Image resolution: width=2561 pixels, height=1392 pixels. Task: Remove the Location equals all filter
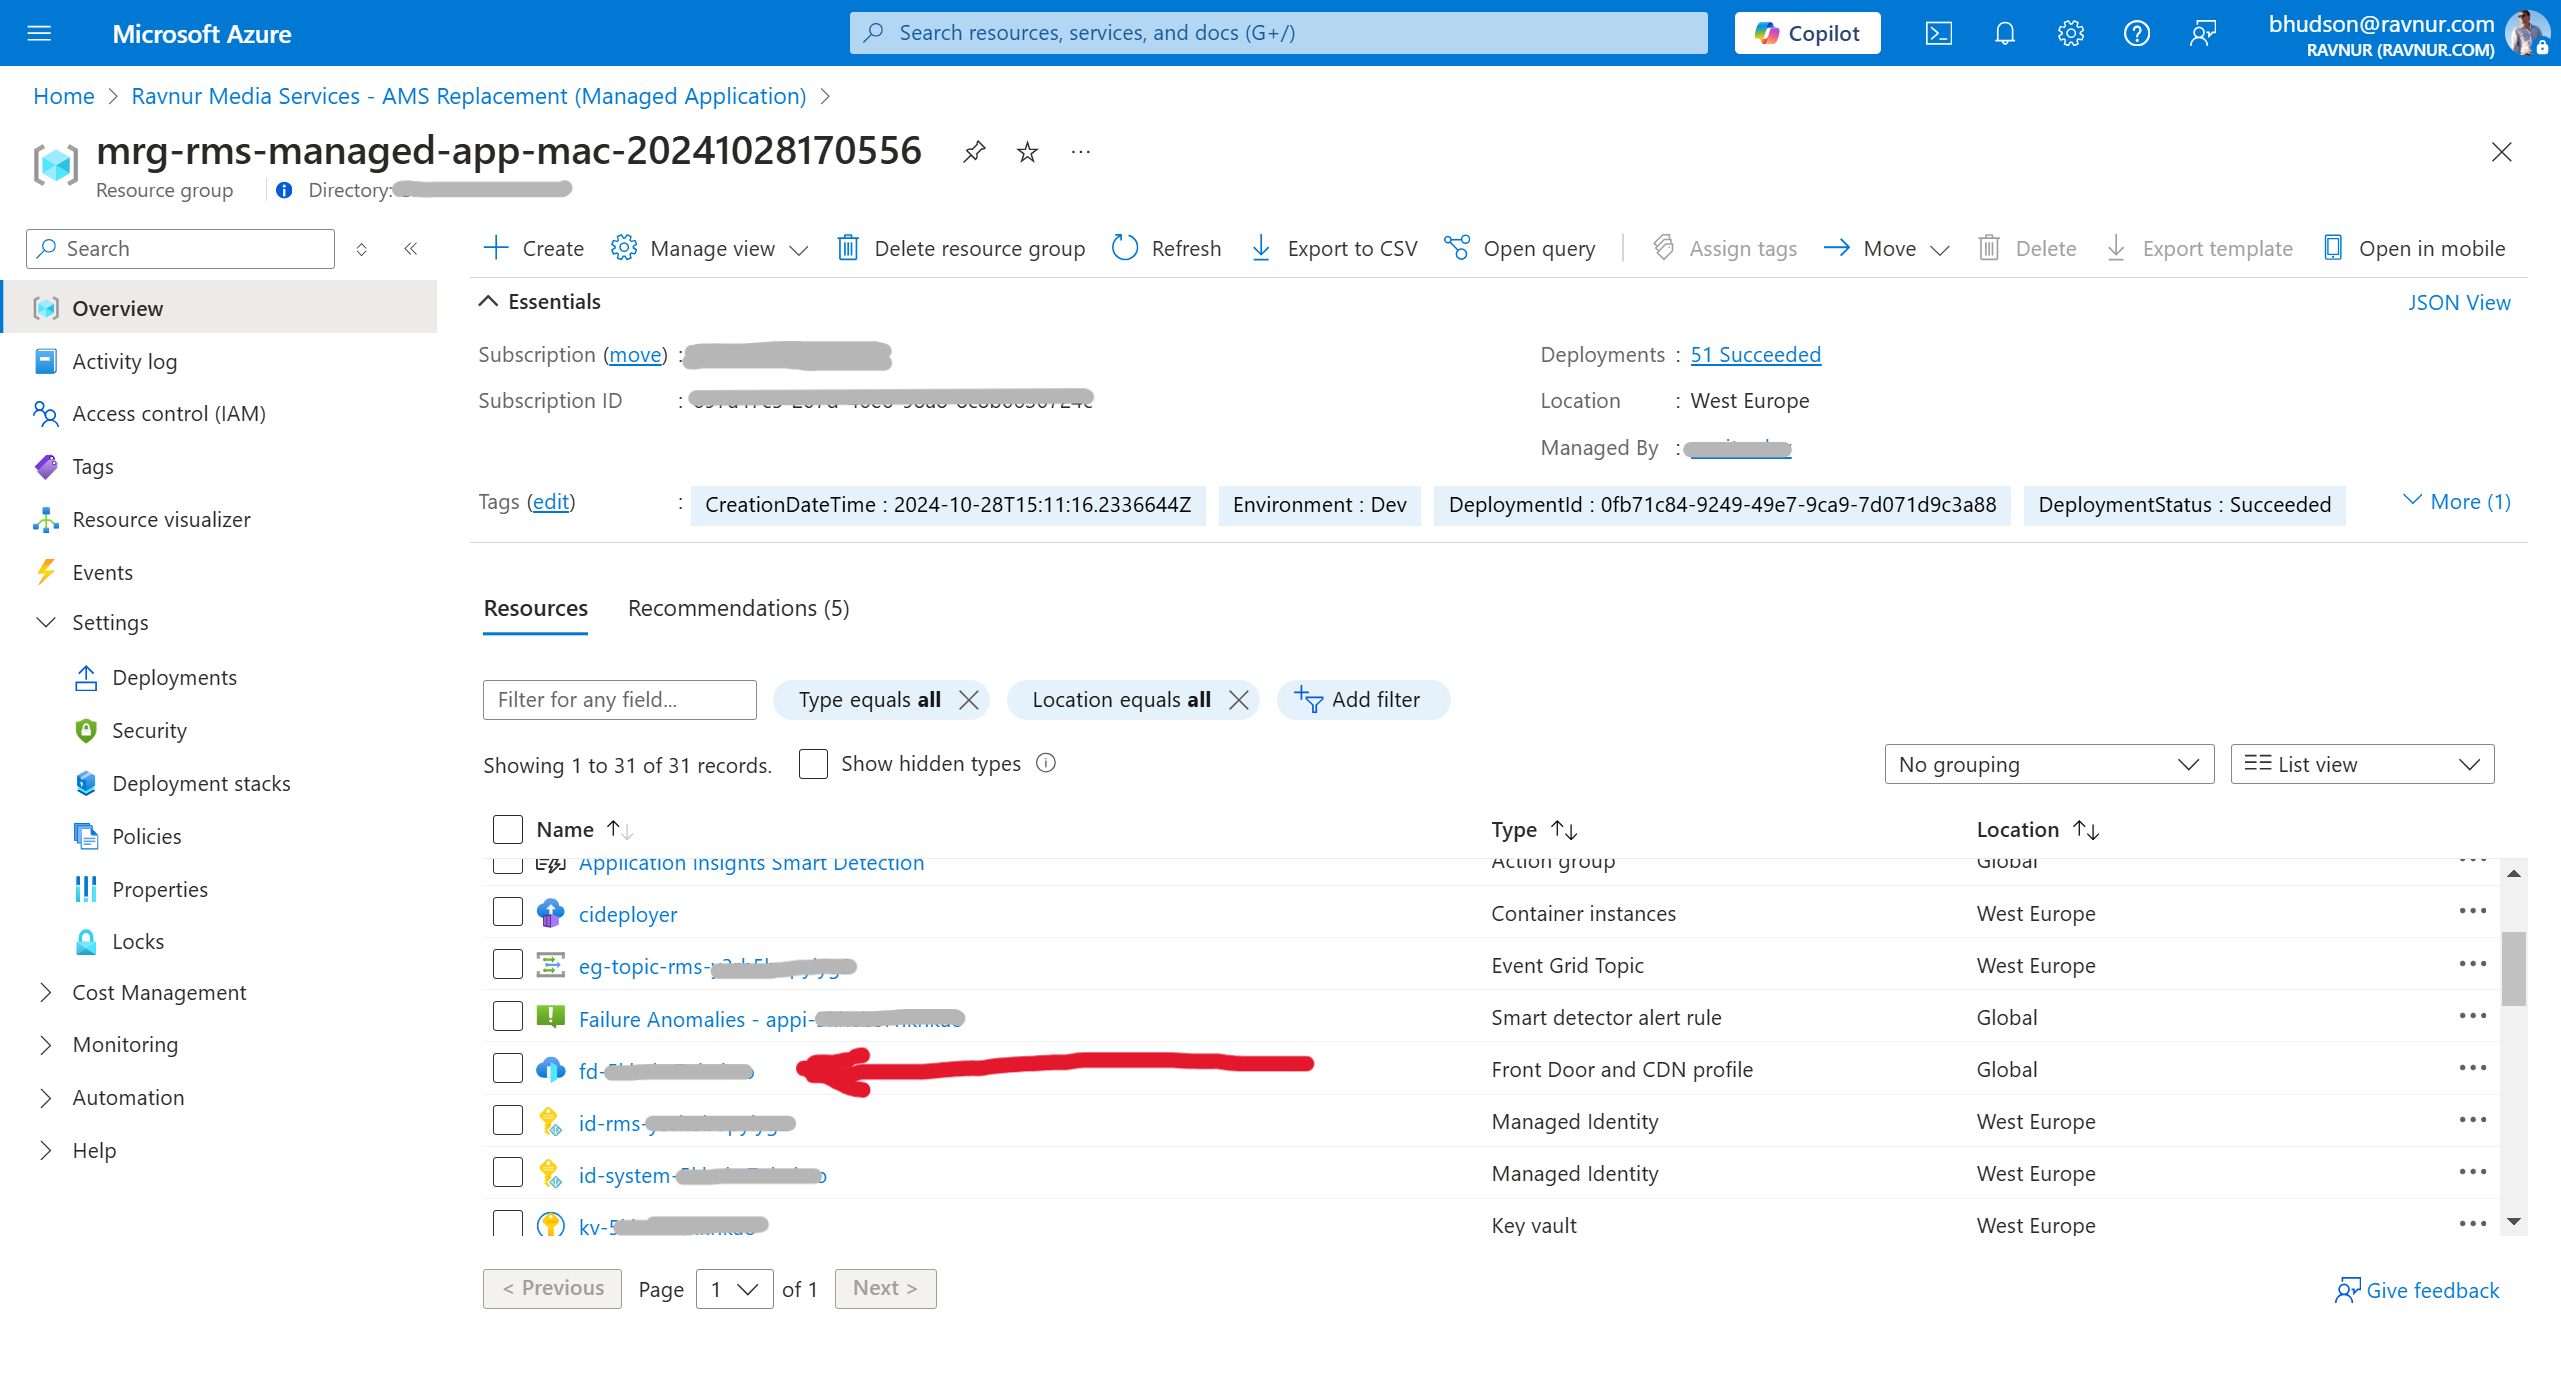[1238, 700]
